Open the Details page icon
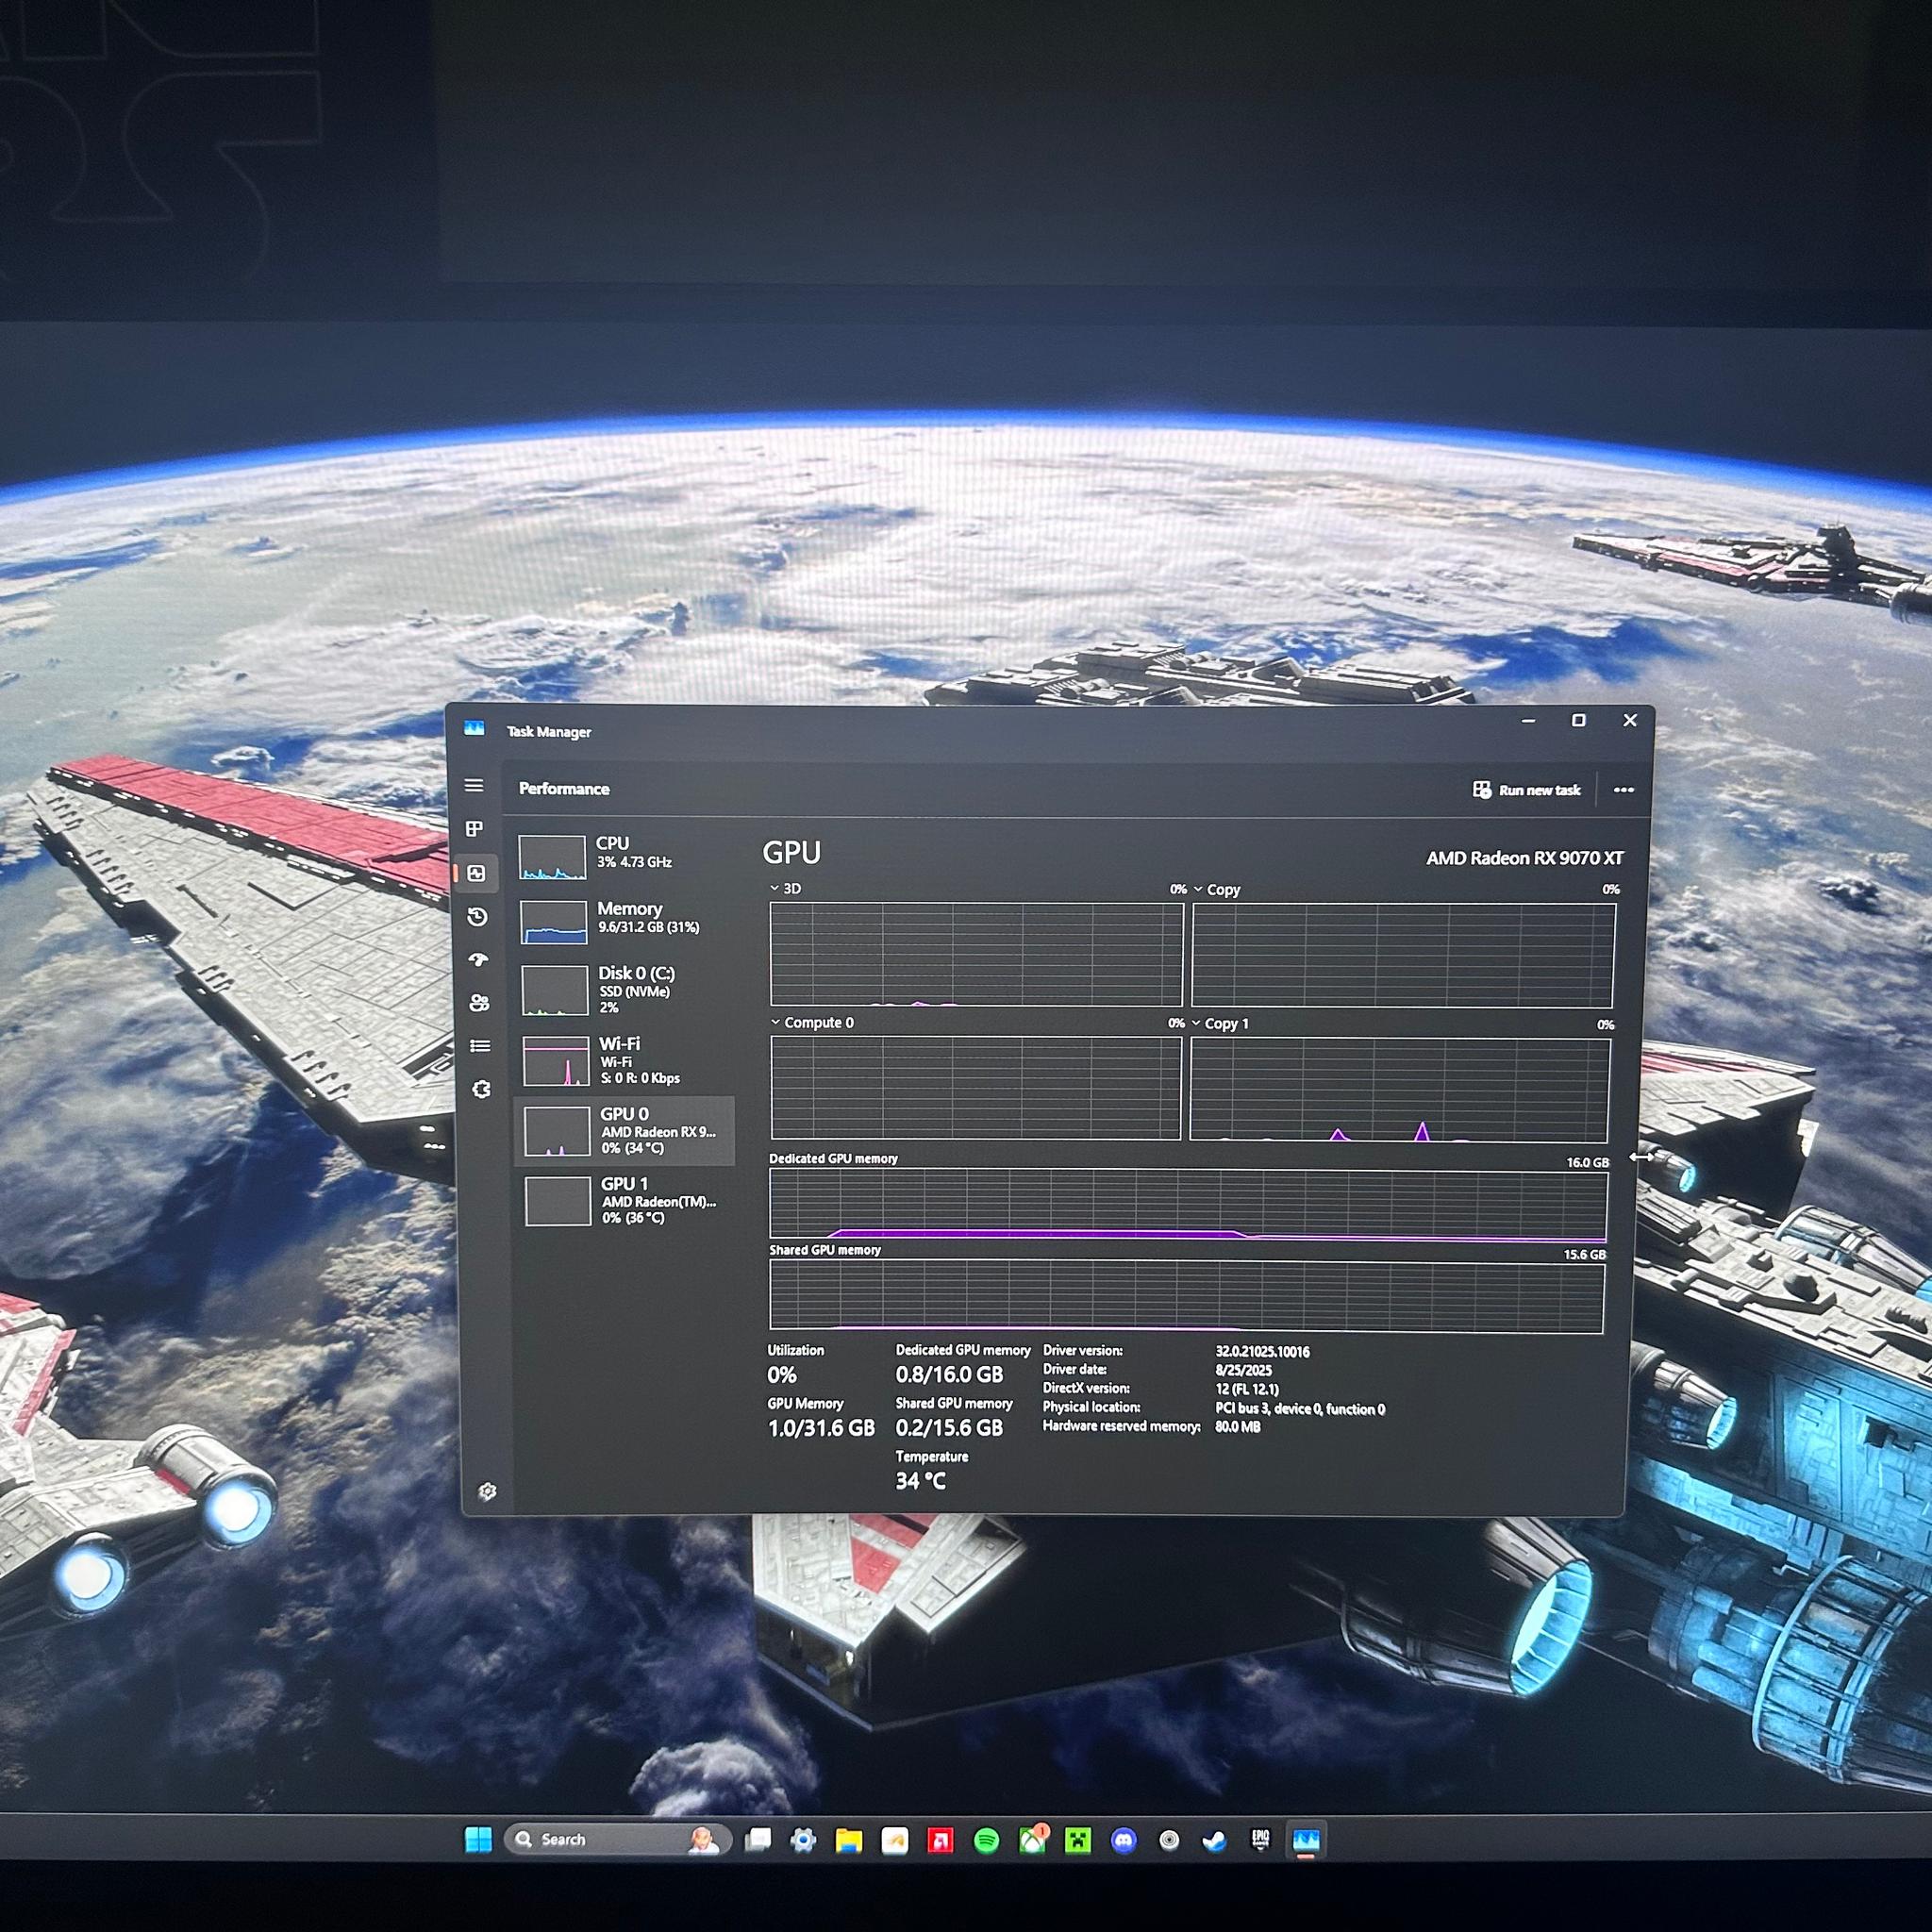 pyautogui.click(x=480, y=1046)
